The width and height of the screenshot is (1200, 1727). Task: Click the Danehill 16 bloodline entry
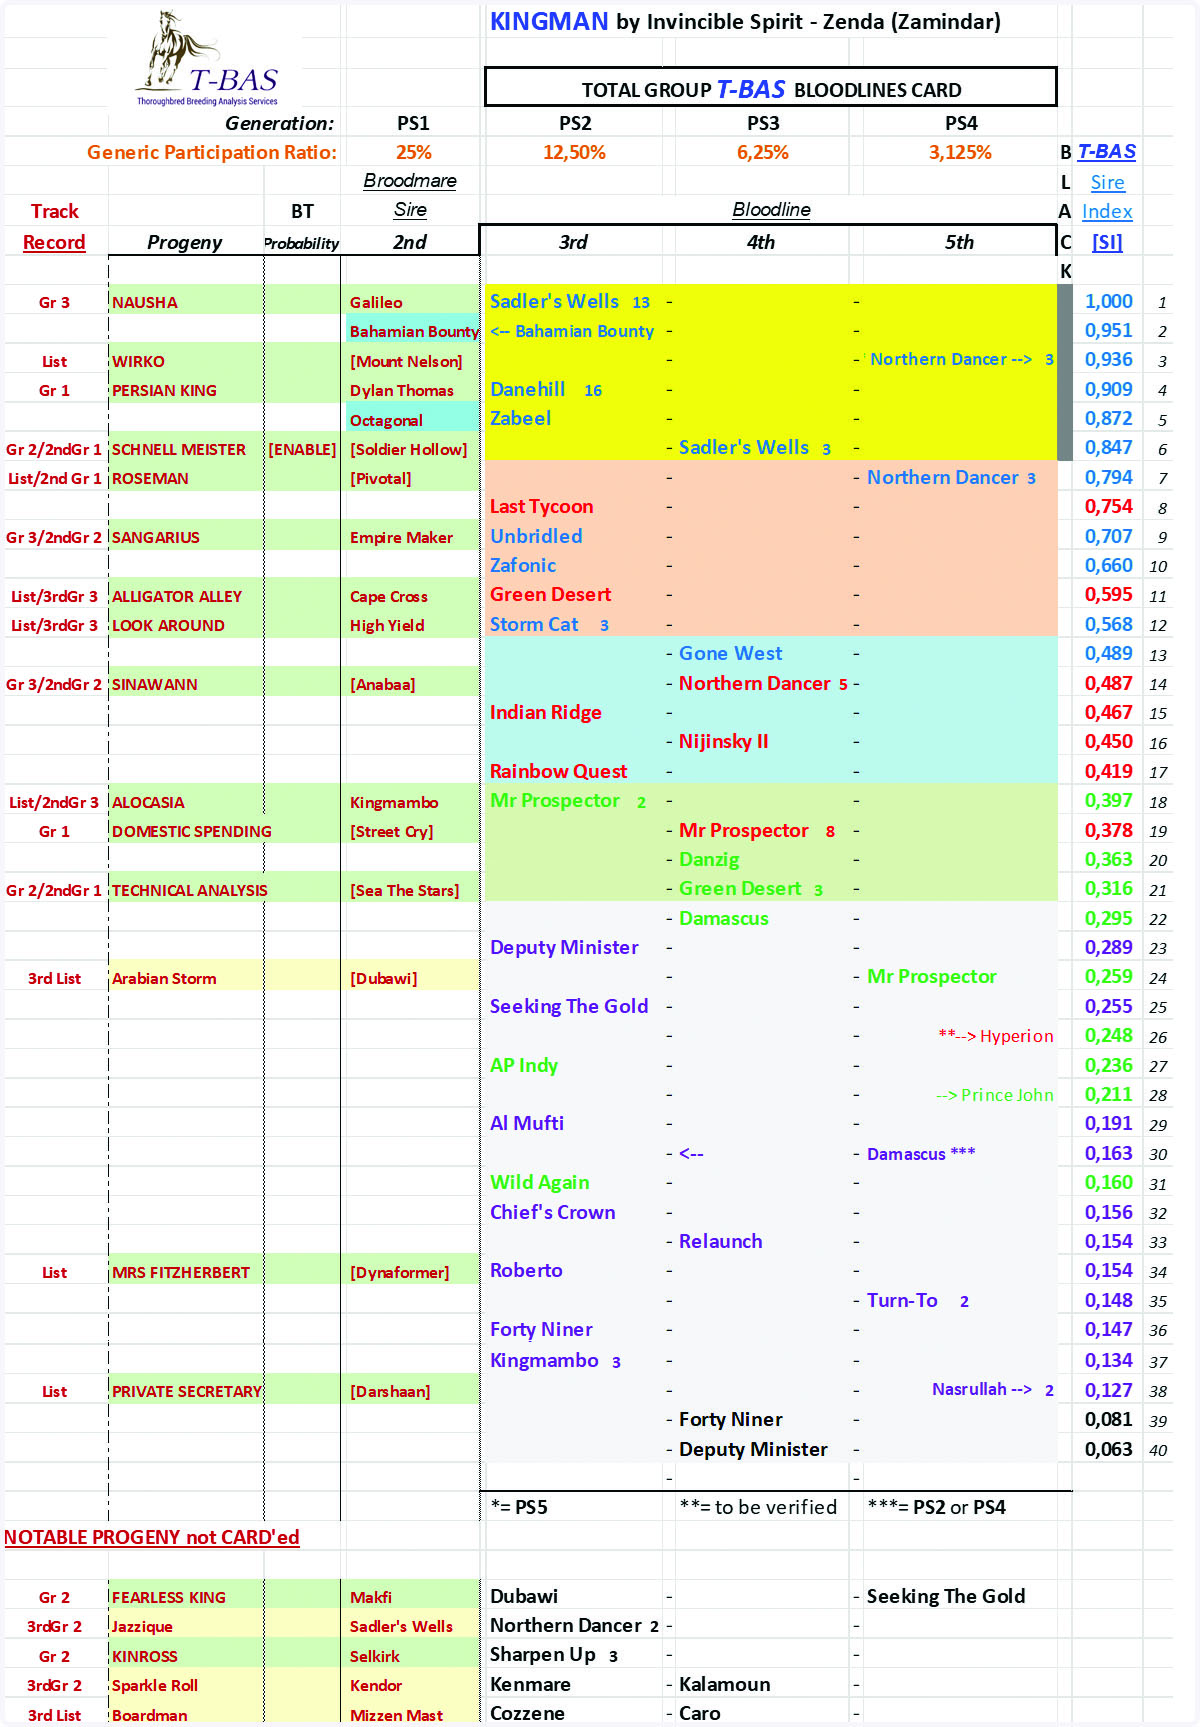pos(545,390)
